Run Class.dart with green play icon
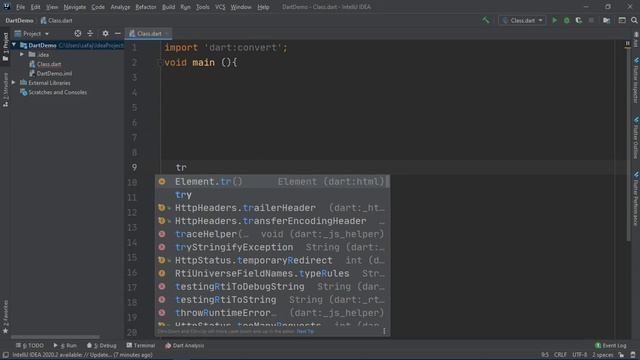The height and width of the screenshot is (360, 640). 554,20
